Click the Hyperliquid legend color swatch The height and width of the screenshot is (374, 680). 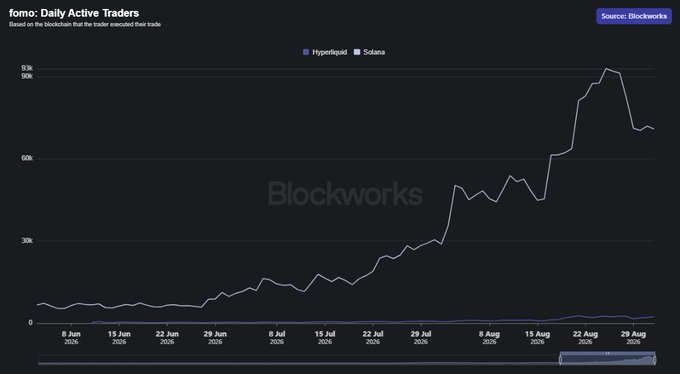(x=306, y=52)
